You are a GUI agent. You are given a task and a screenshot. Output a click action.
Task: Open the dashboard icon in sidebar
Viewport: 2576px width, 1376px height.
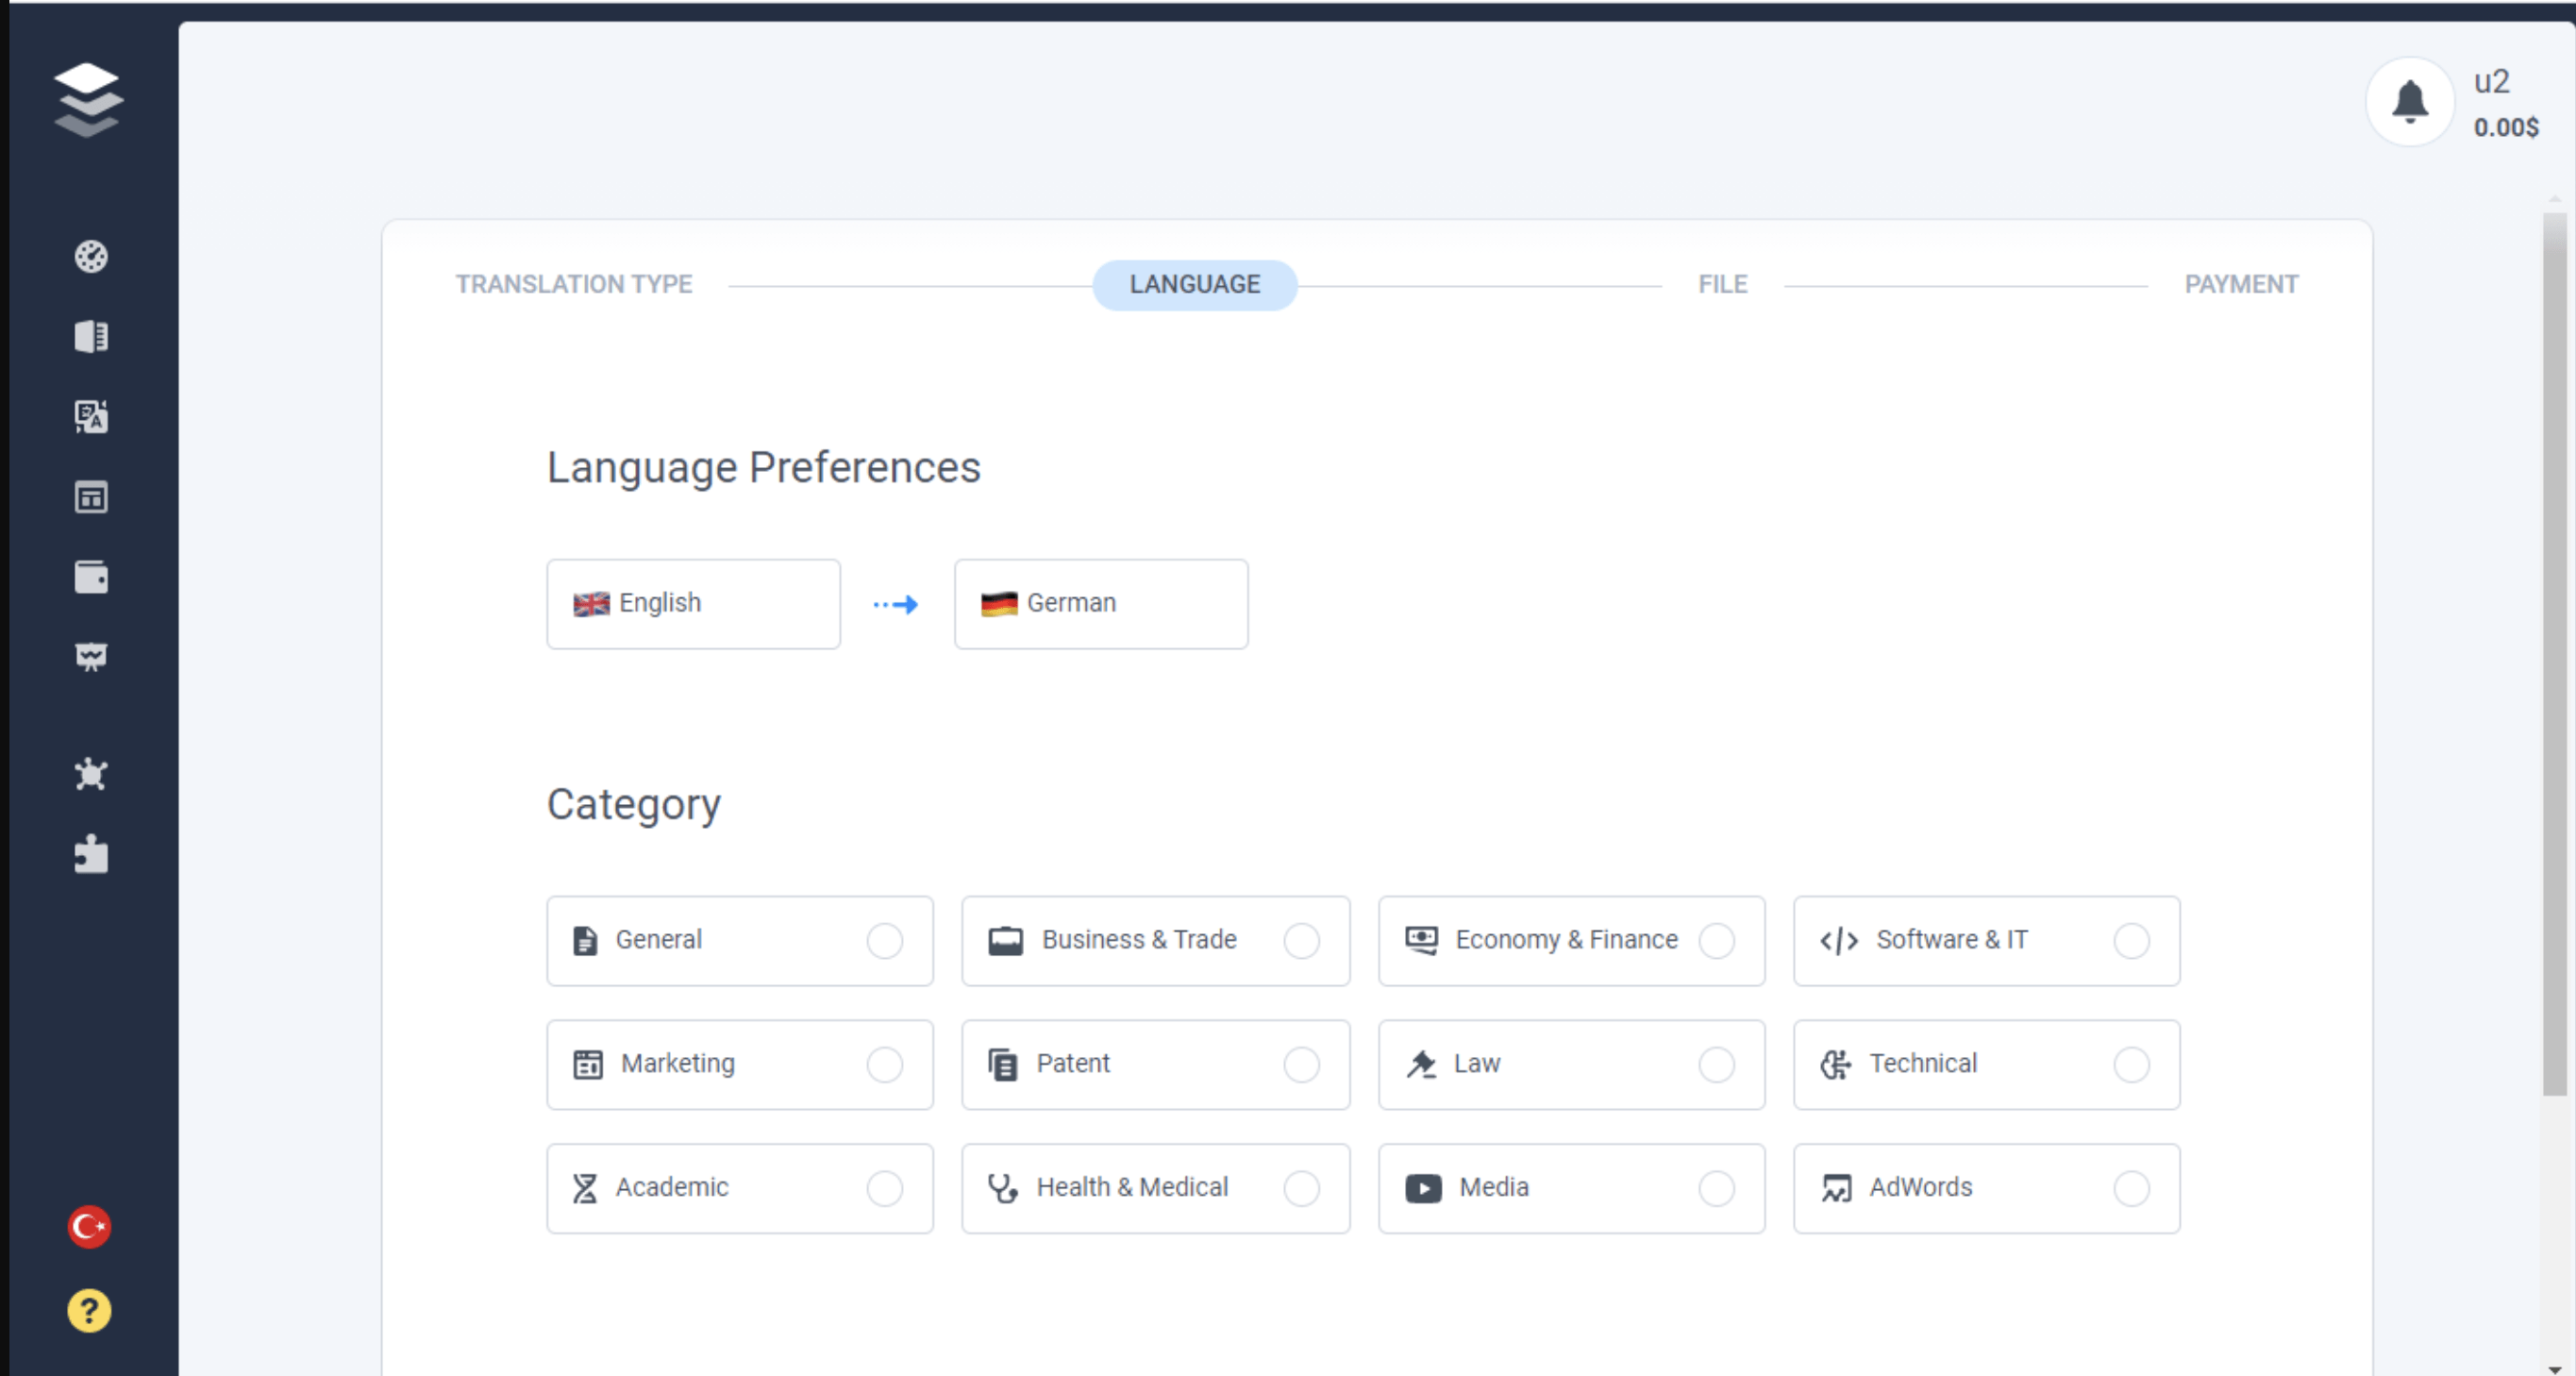(91, 257)
